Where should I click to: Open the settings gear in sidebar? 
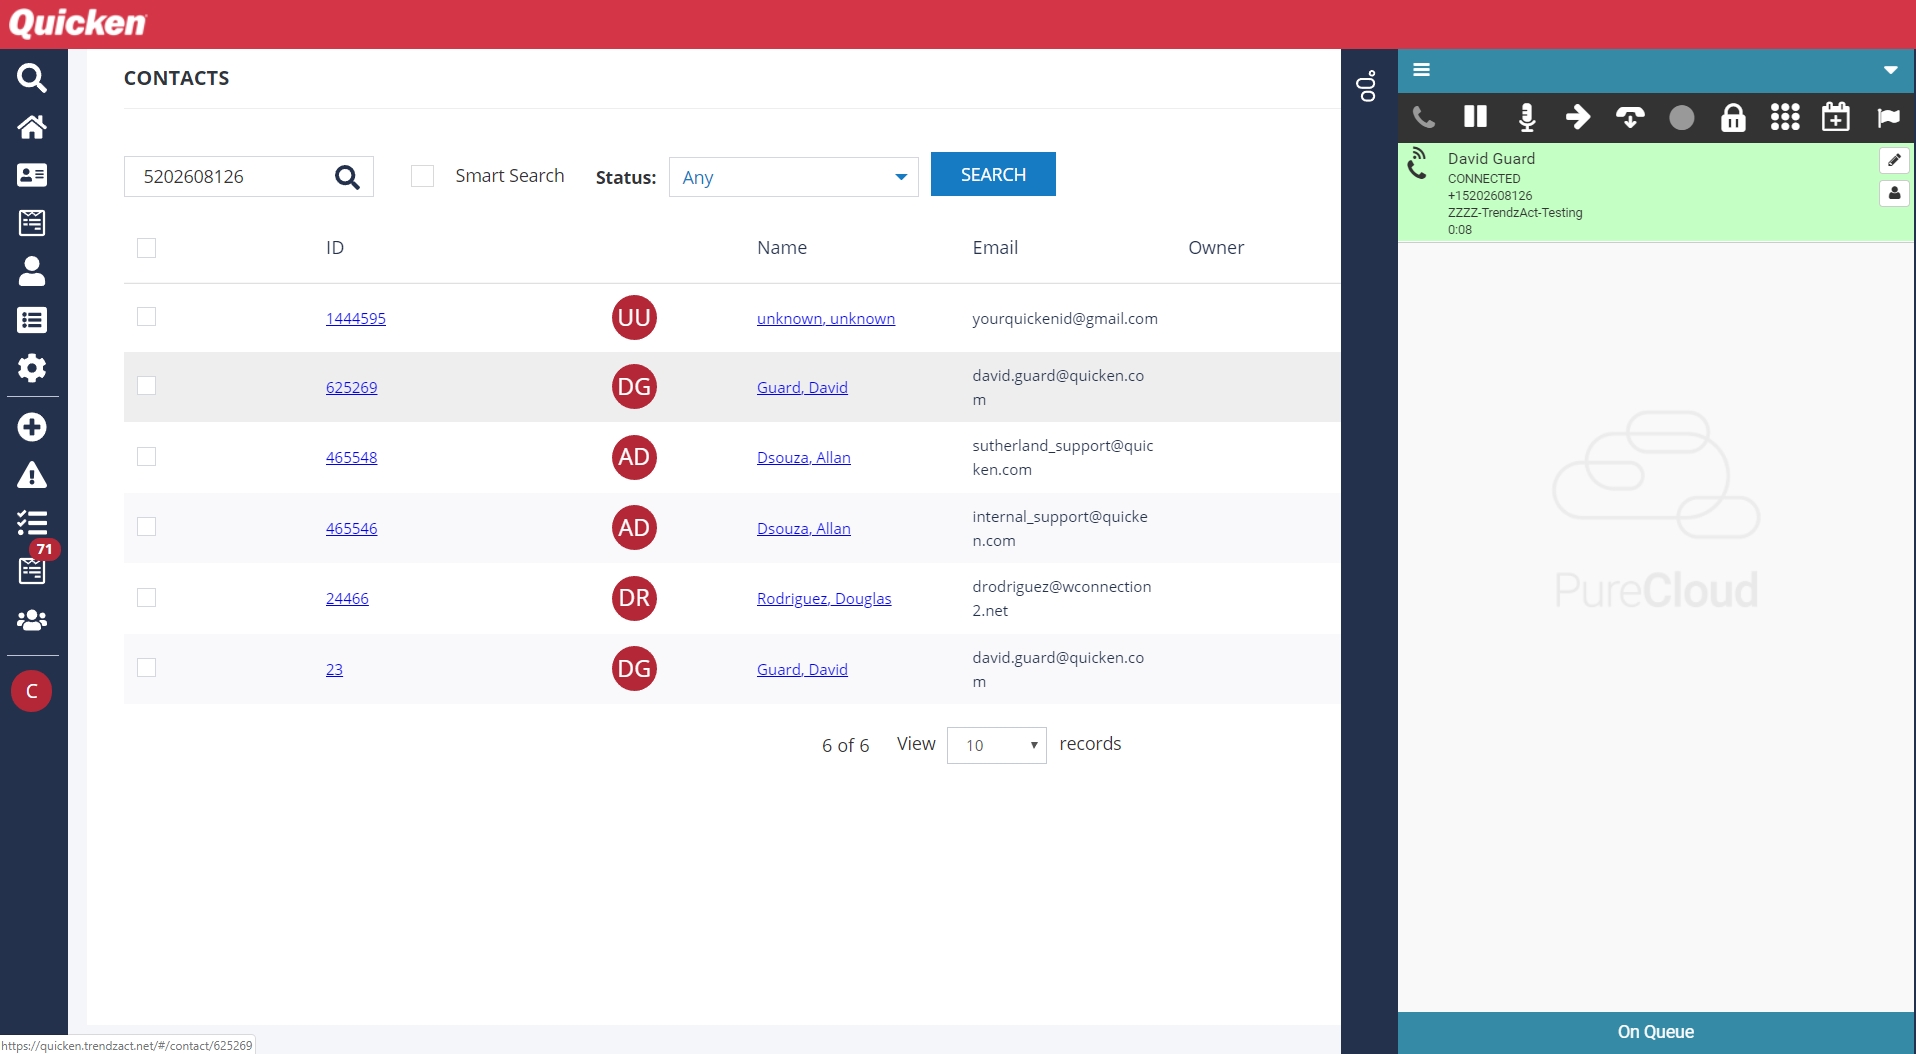[32, 368]
